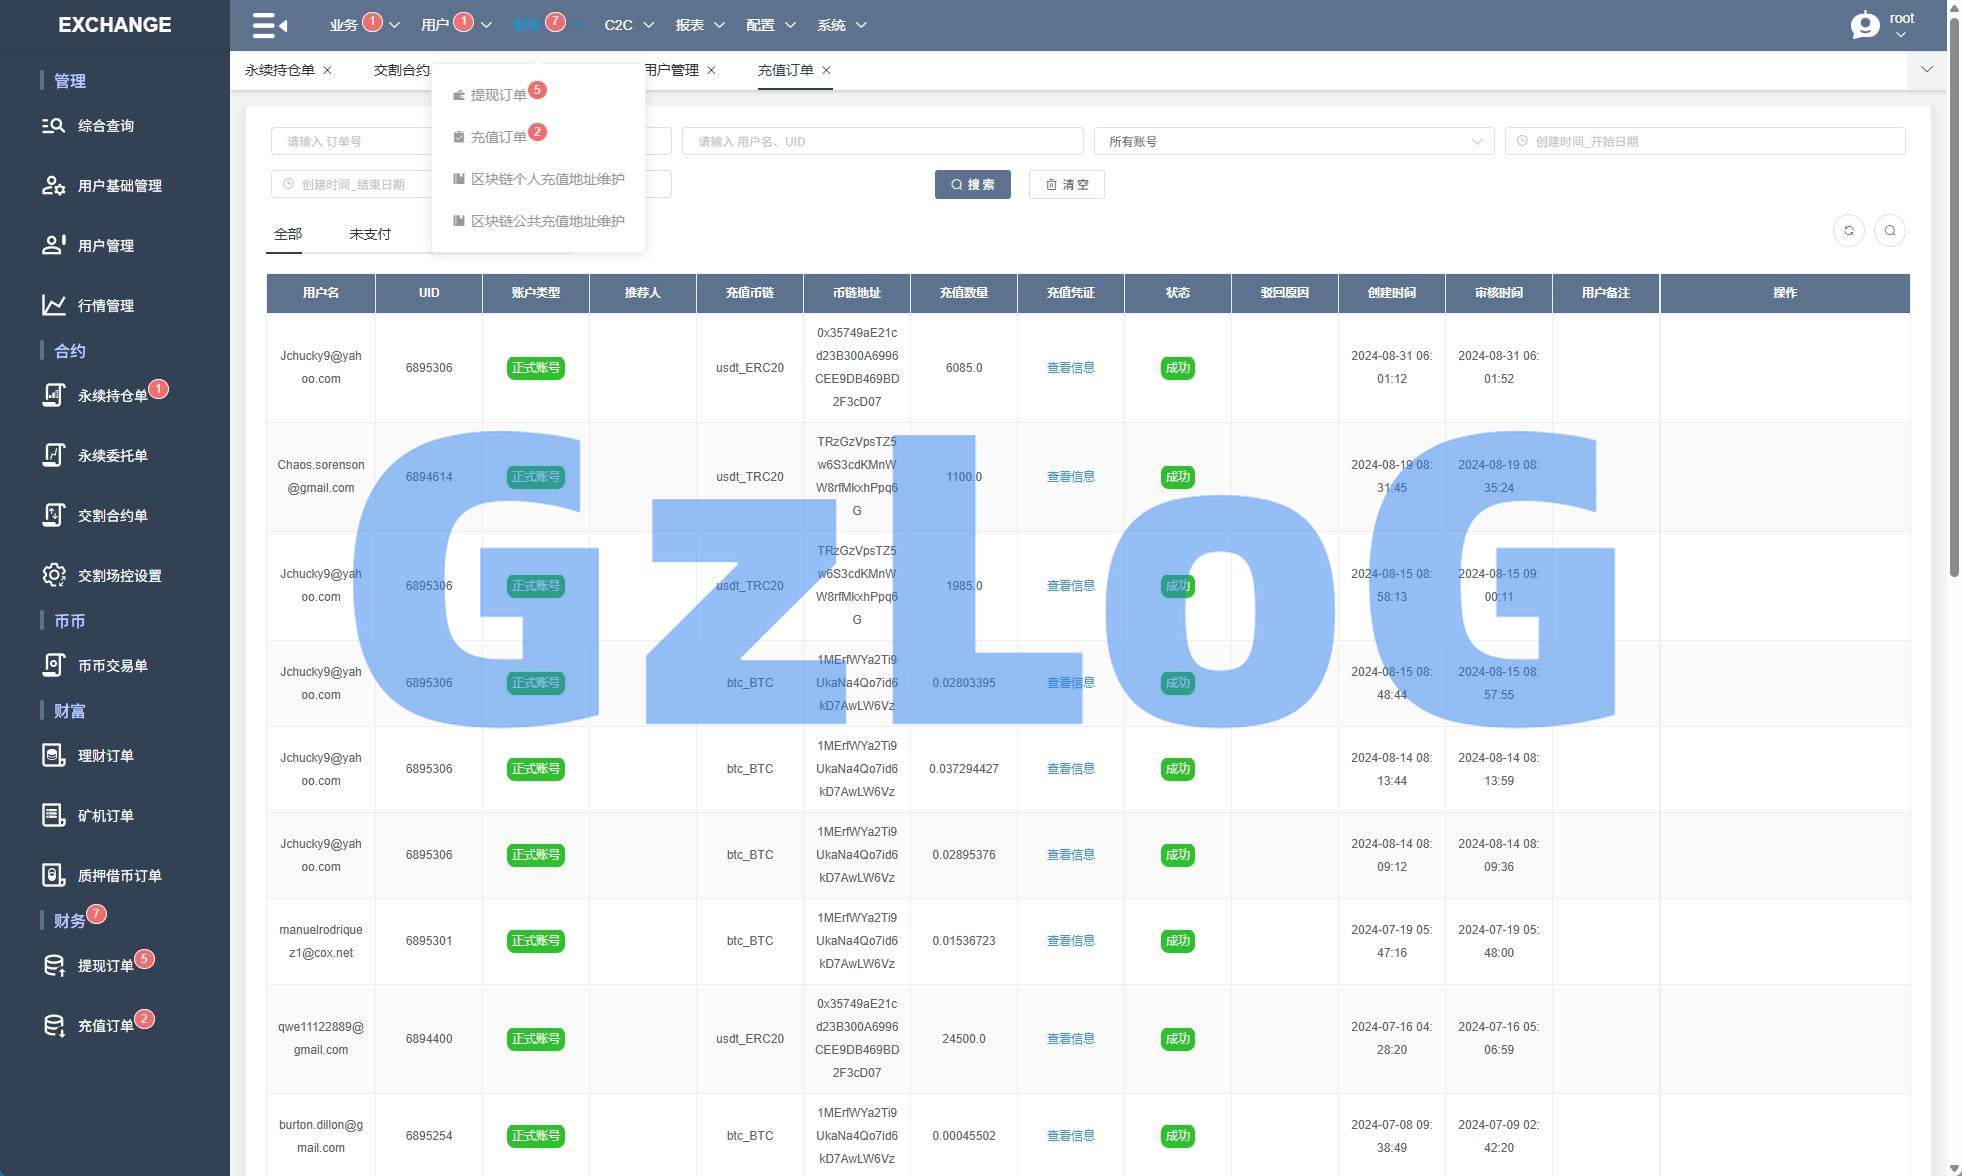Click the EXCHANGE logo text
The height and width of the screenshot is (1176, 1962).
pyautogui.click(x=115, y=25)
